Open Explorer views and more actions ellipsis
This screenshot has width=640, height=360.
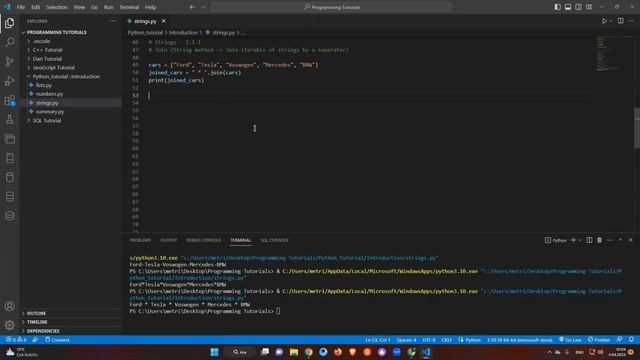112,21
